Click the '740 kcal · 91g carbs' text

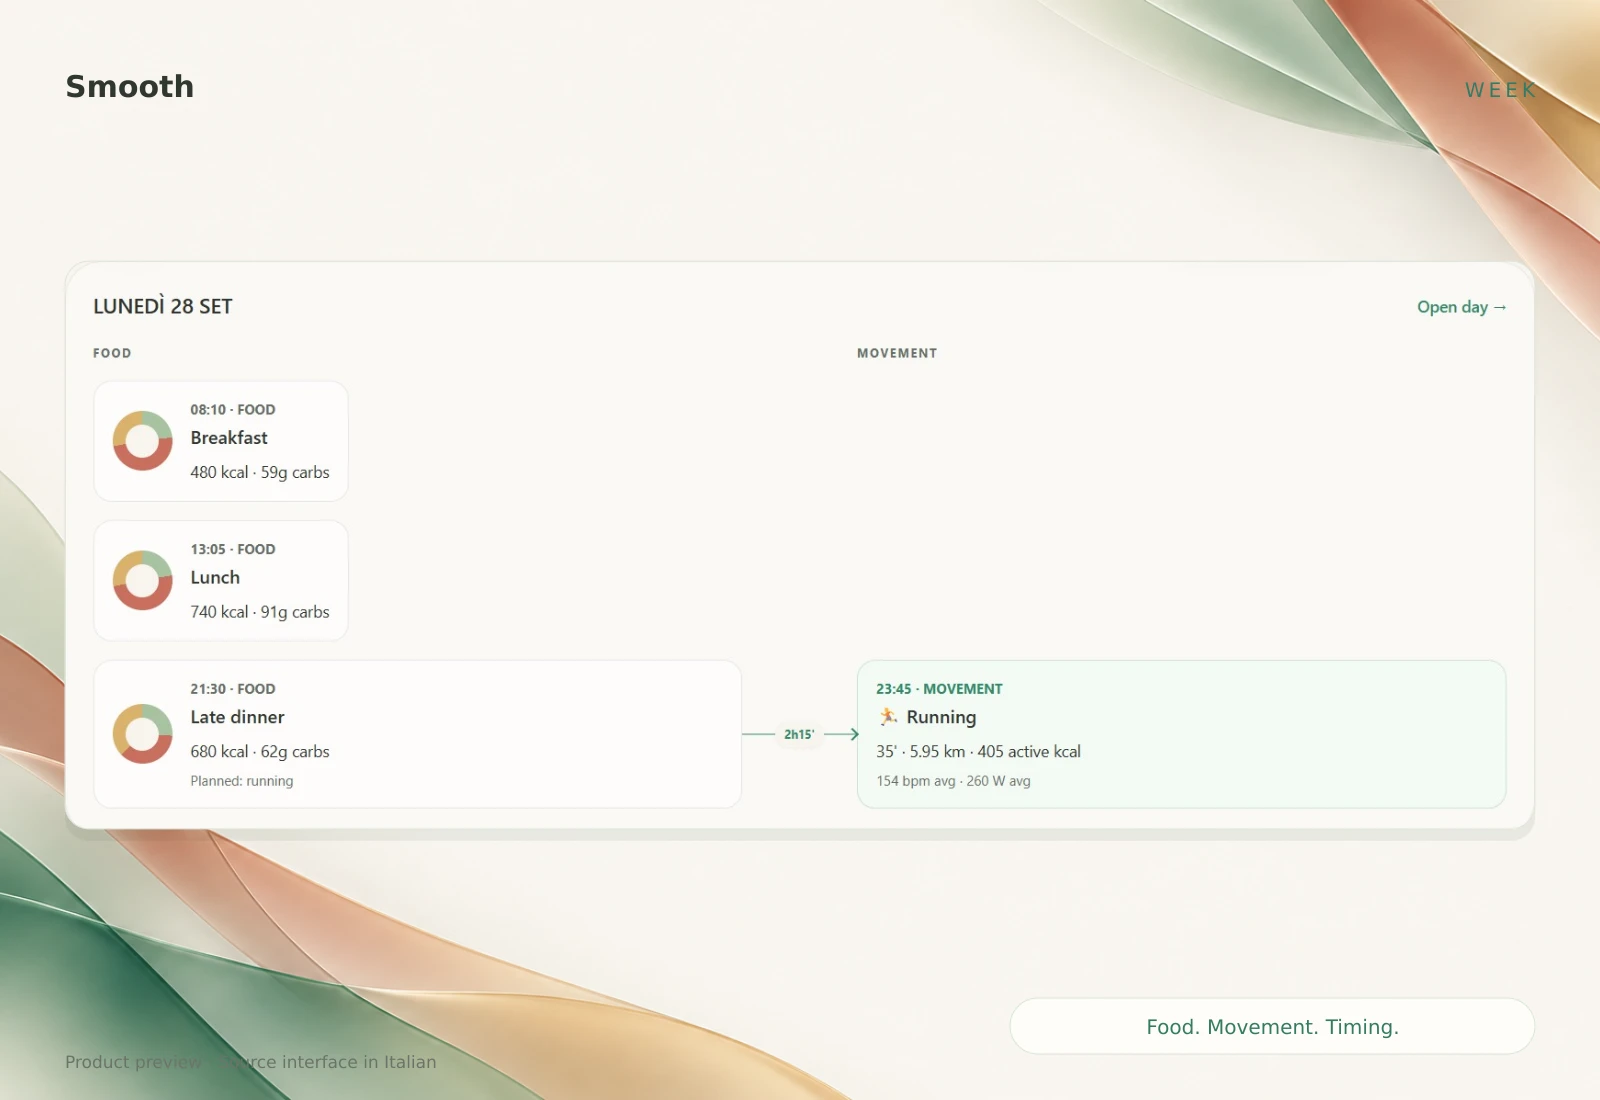pyautogui.click(x=260, y=612)
